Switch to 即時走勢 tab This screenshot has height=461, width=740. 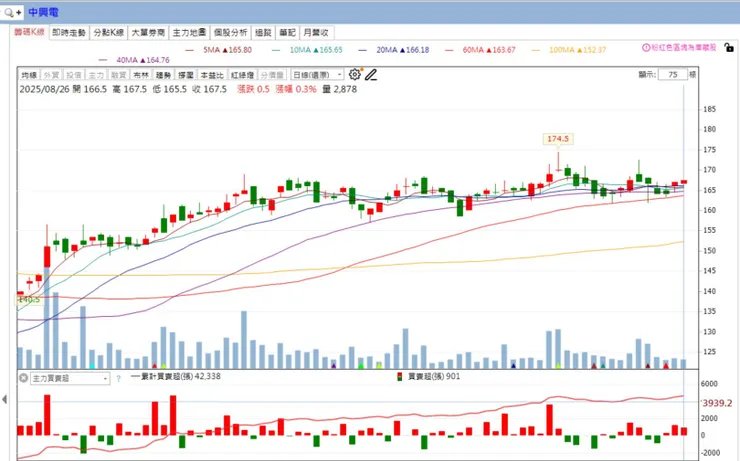tap(69, 33)
